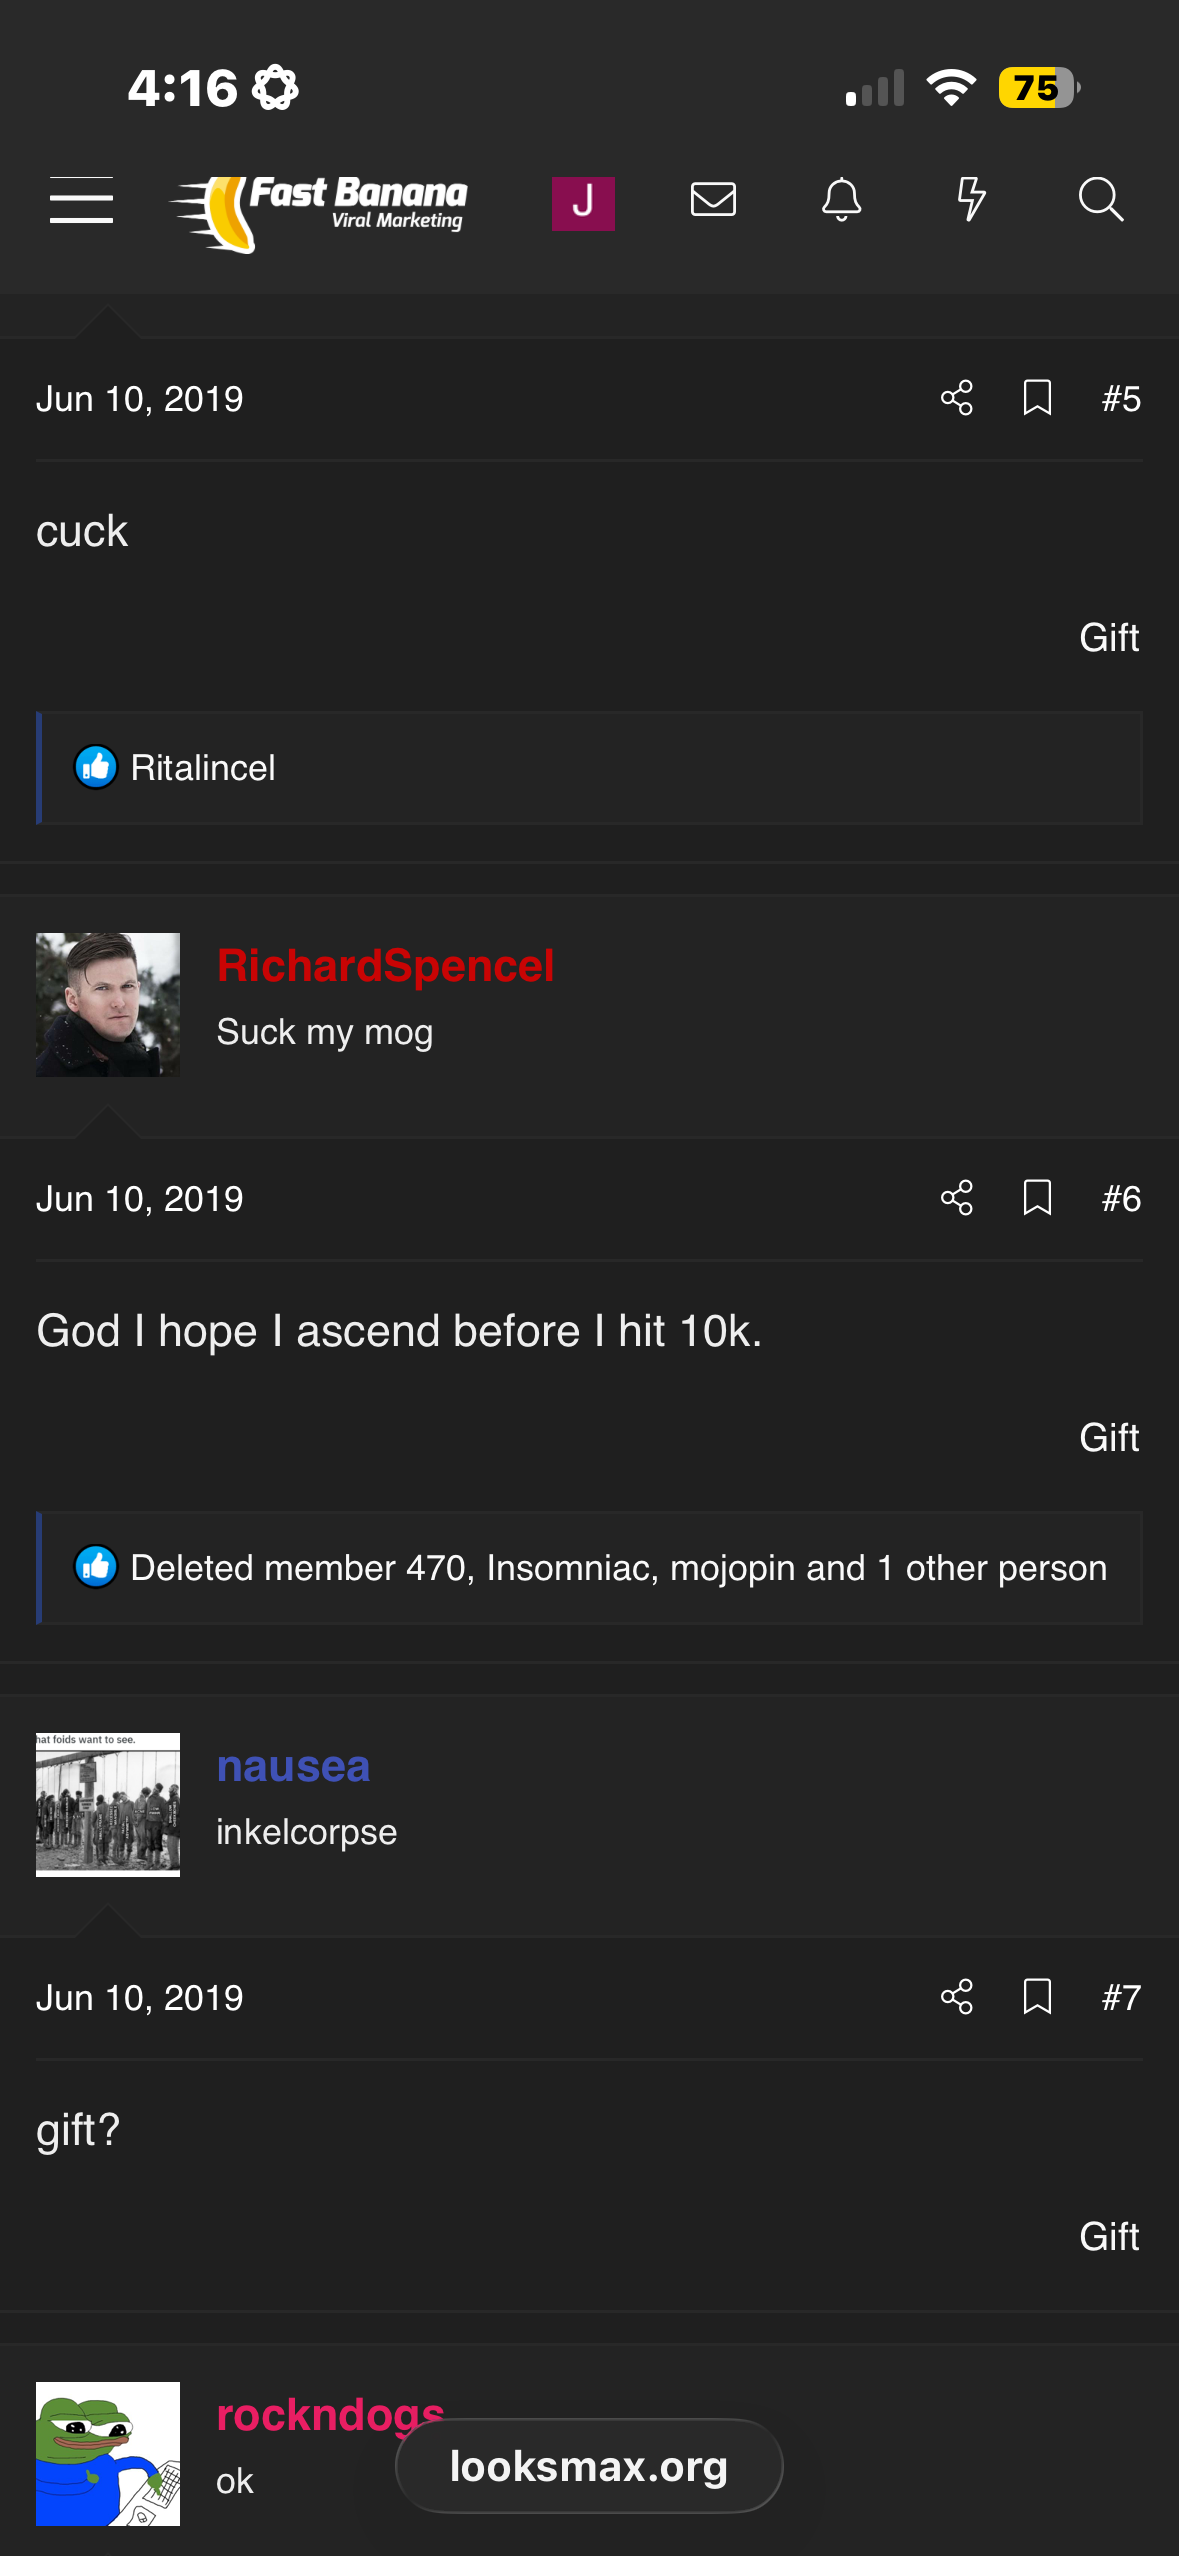Tap the lightning bolt what's new icon

click(x=970, y=200)
